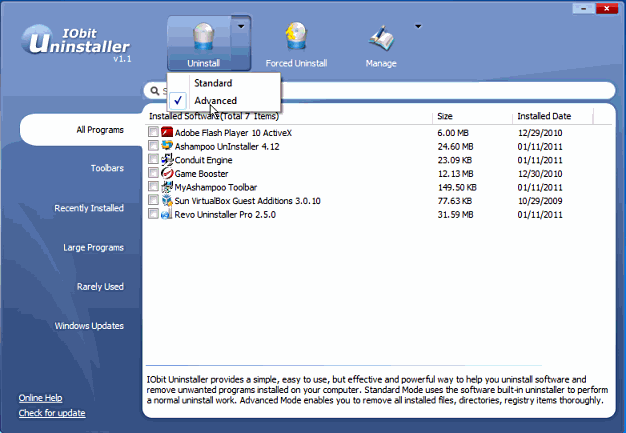Click the Game Booster program icon
The image size is (626, 433).
[x=167, y=173]
